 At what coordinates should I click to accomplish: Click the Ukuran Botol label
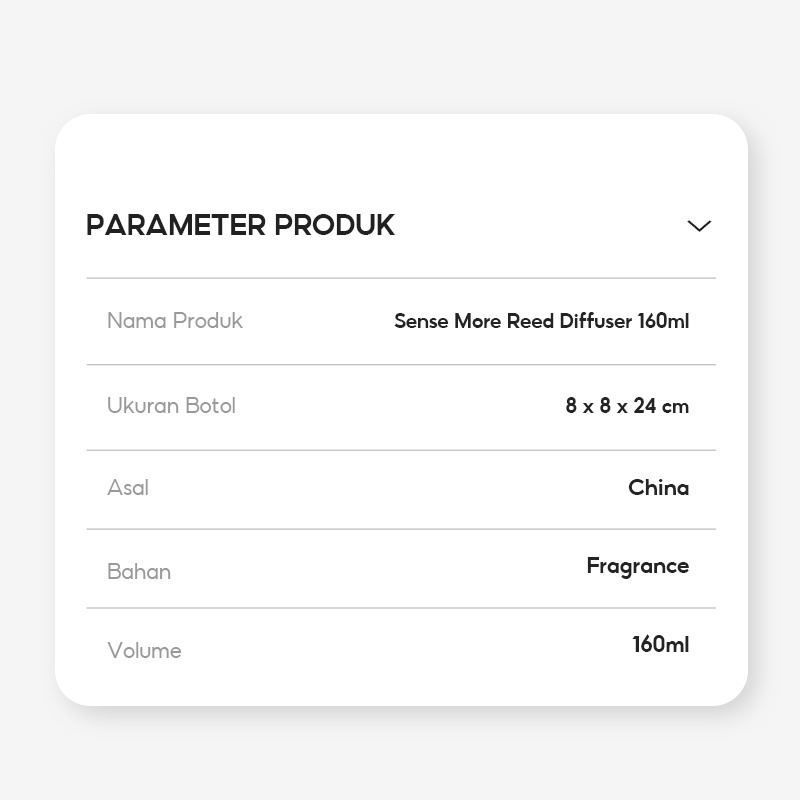[171, 406]
